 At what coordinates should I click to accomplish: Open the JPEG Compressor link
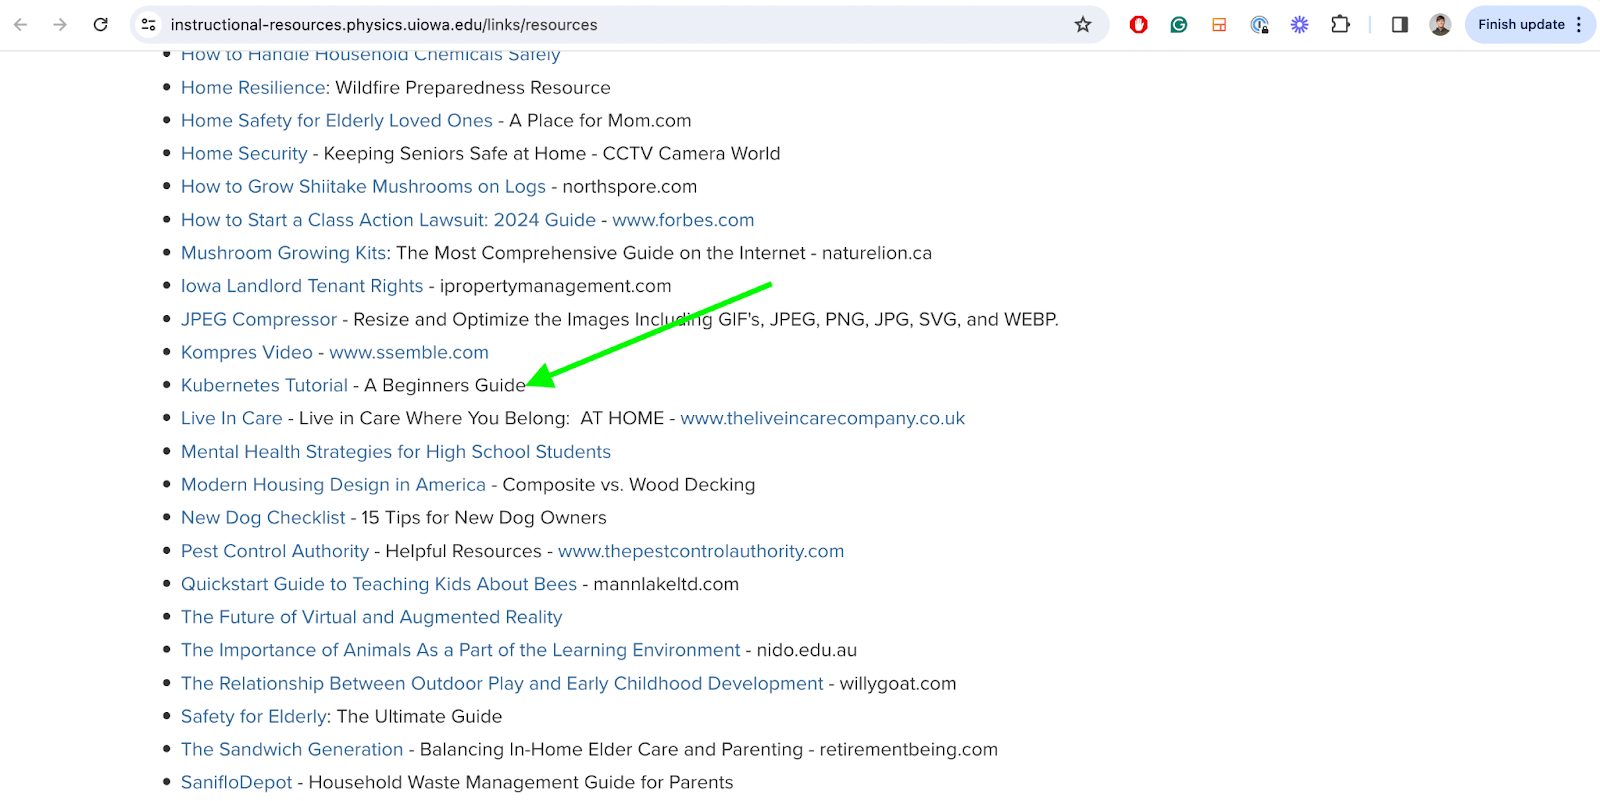259,319
